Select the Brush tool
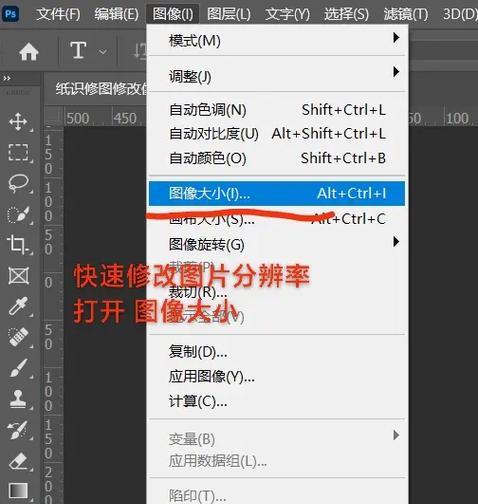 (18, 368)
